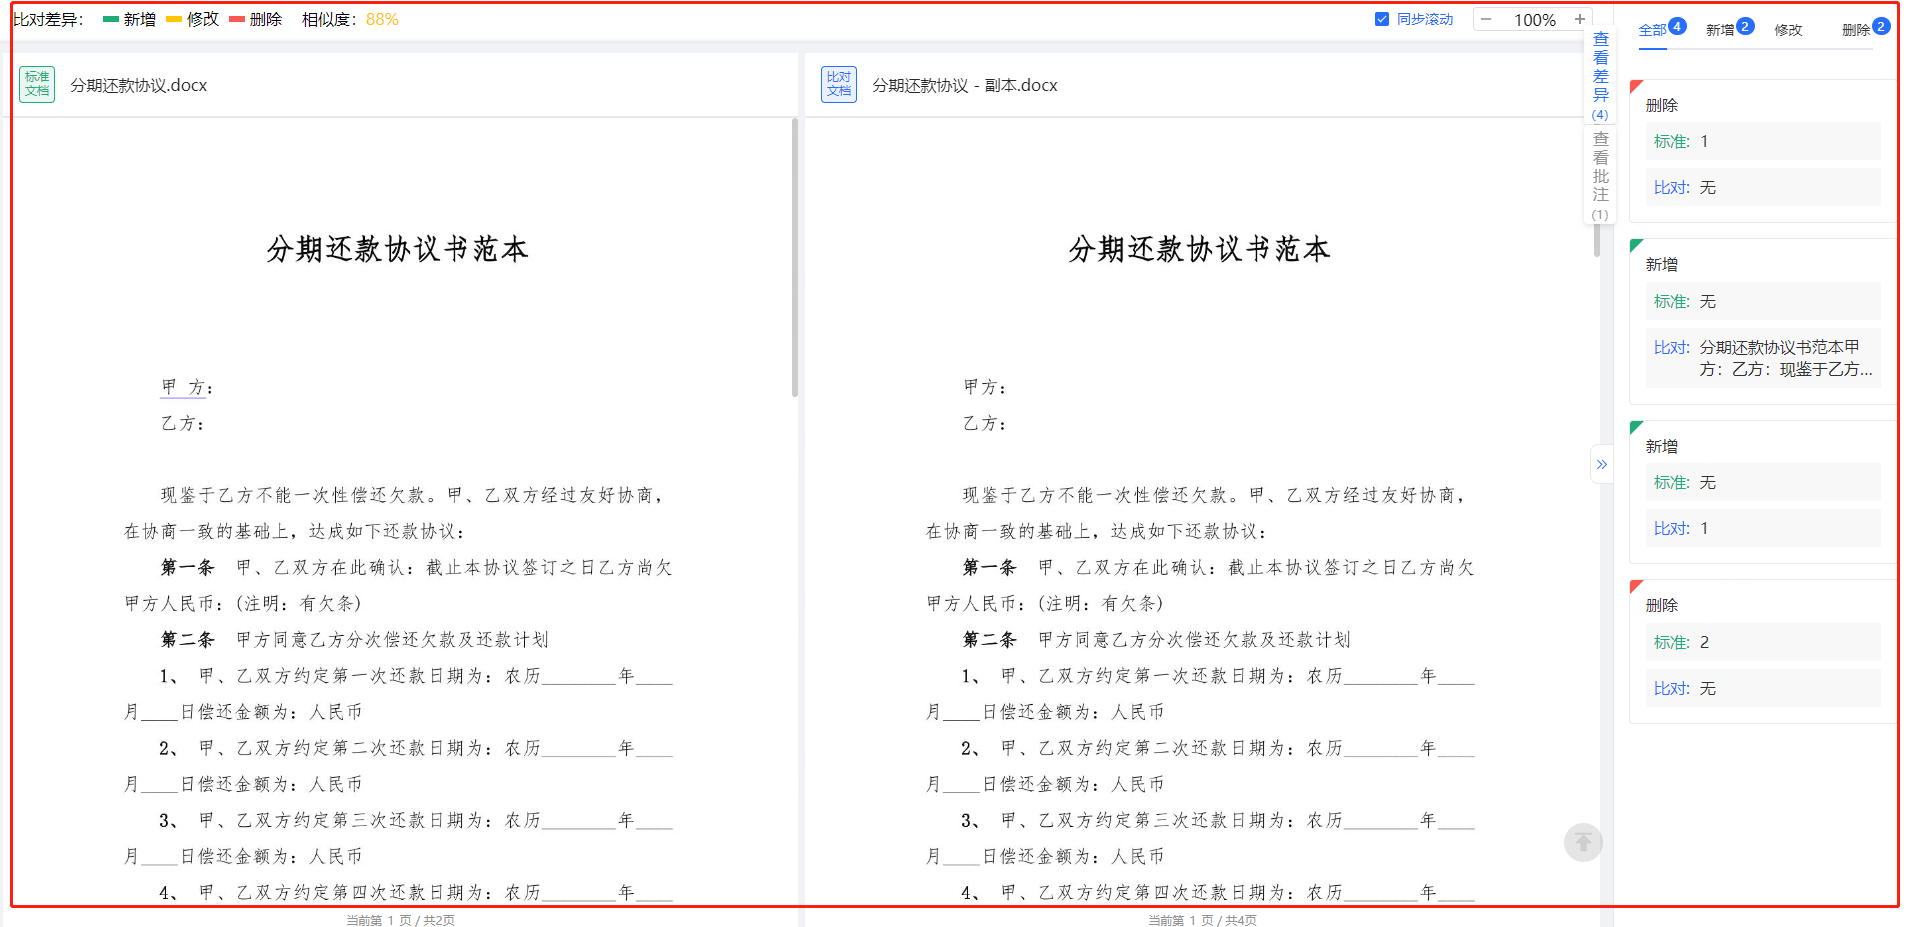Image resolution: width=1913 pixels, height=927 pixels.
Task: Select the 修改 differences tab
Action: pyautogui.click(x=1788, y=30)
